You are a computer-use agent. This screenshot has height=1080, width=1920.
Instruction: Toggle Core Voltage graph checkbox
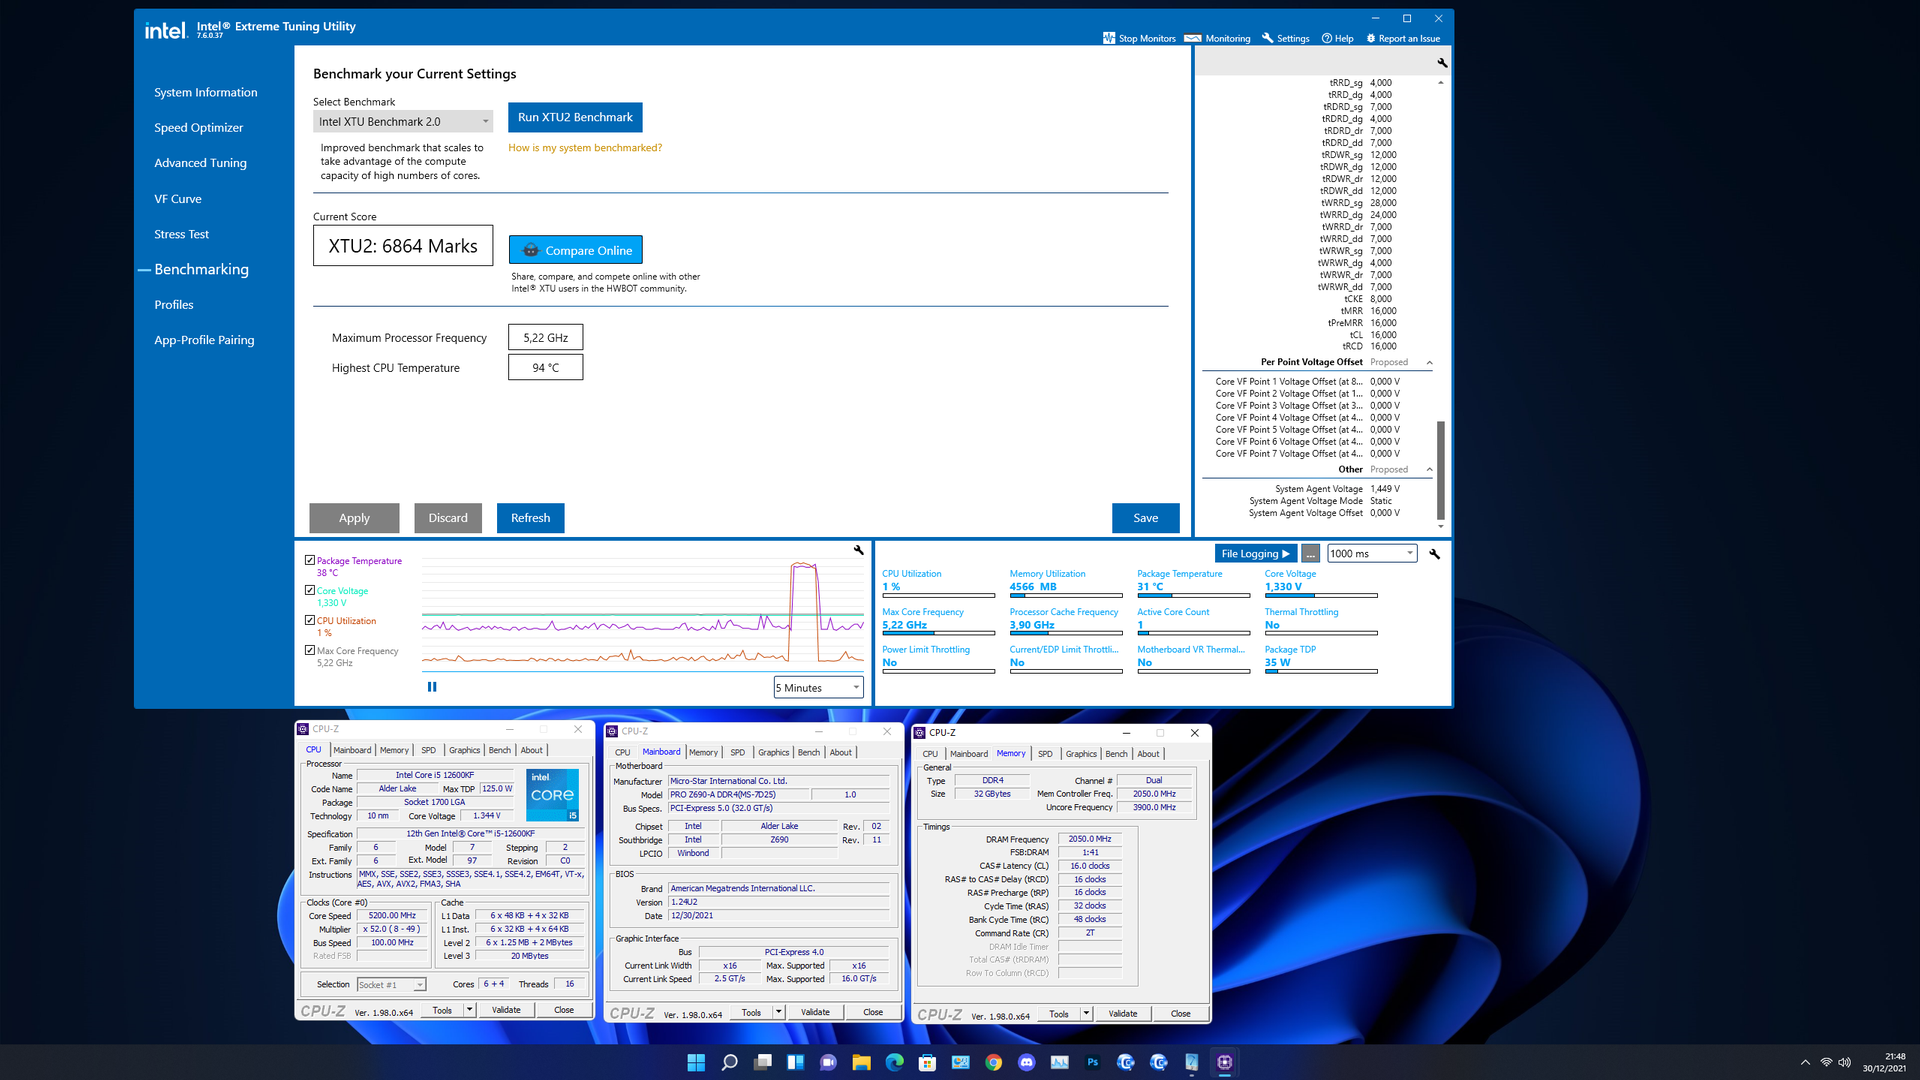310,590
